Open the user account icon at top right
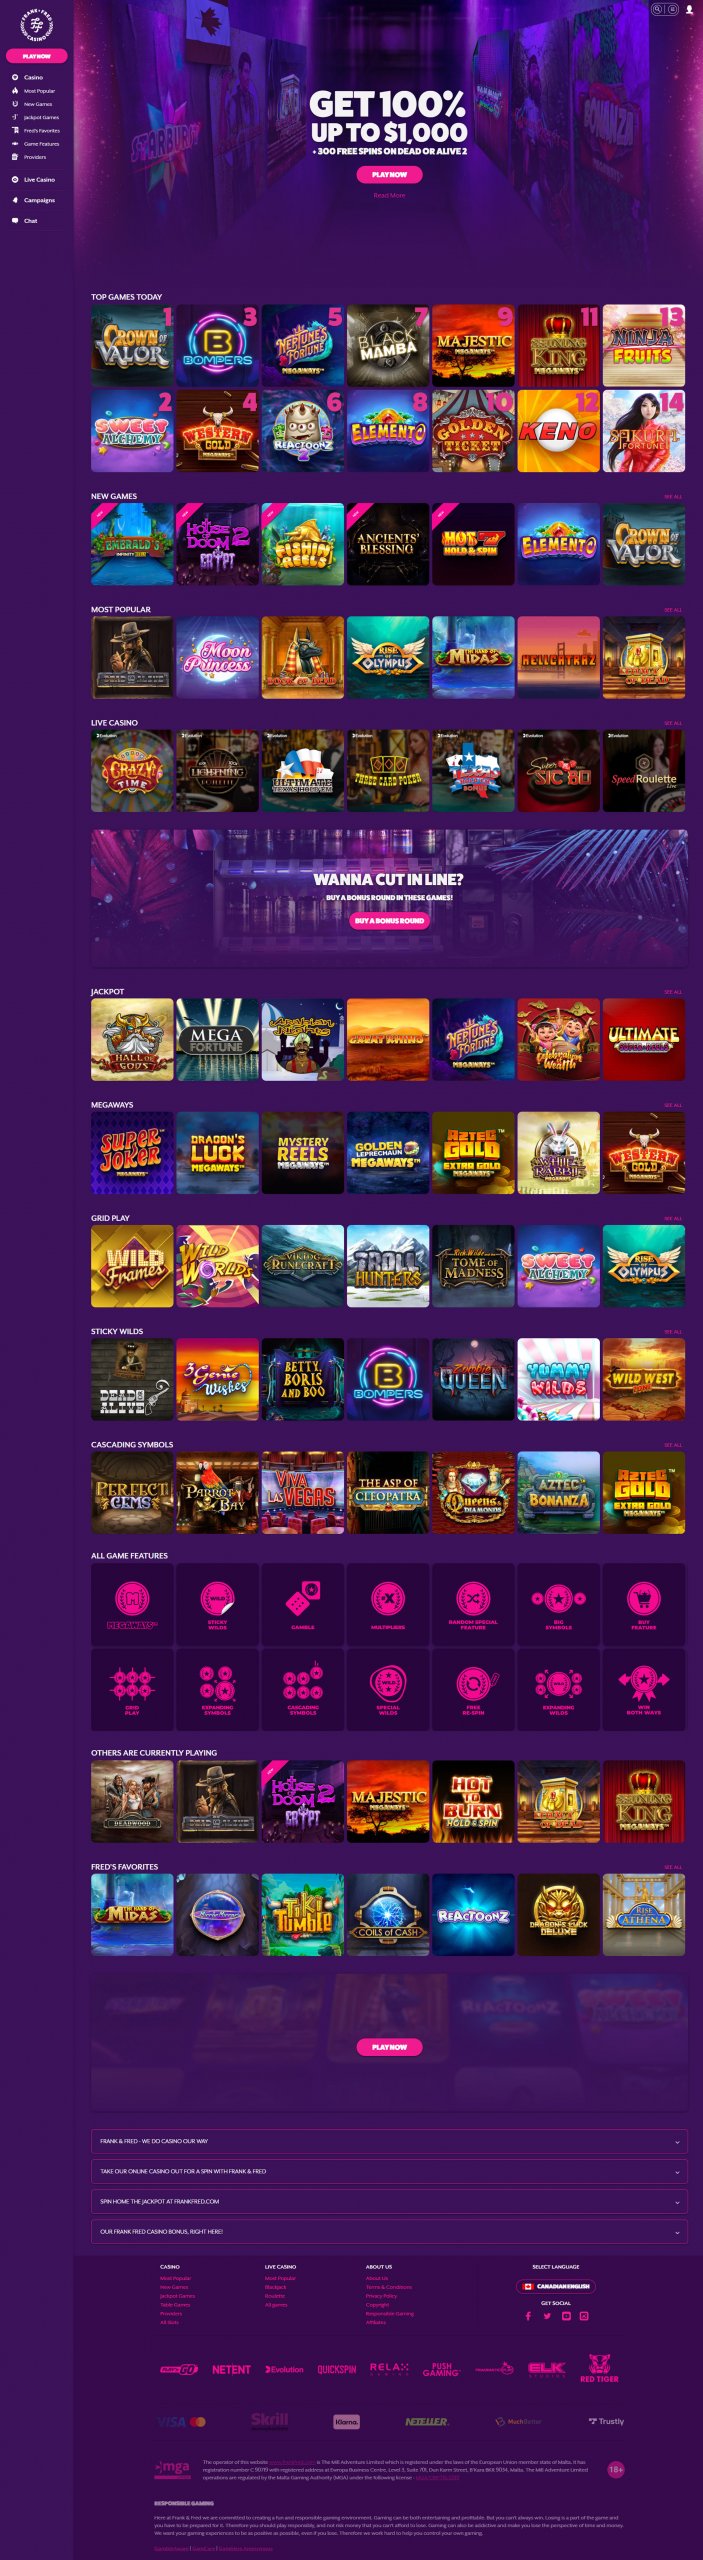The image size is (703, 2560). 689,9
